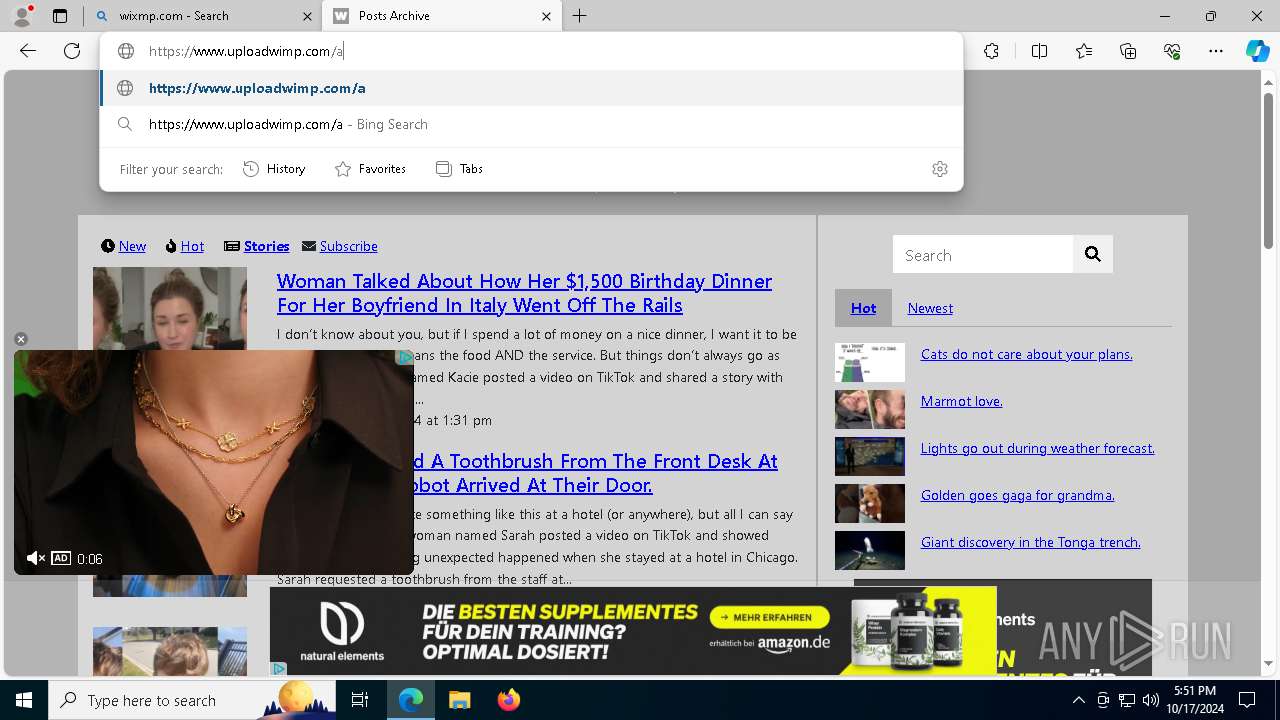Open Collections toolbar icon
Screen dimensions: 1280x720
(x=1128, y=51)
